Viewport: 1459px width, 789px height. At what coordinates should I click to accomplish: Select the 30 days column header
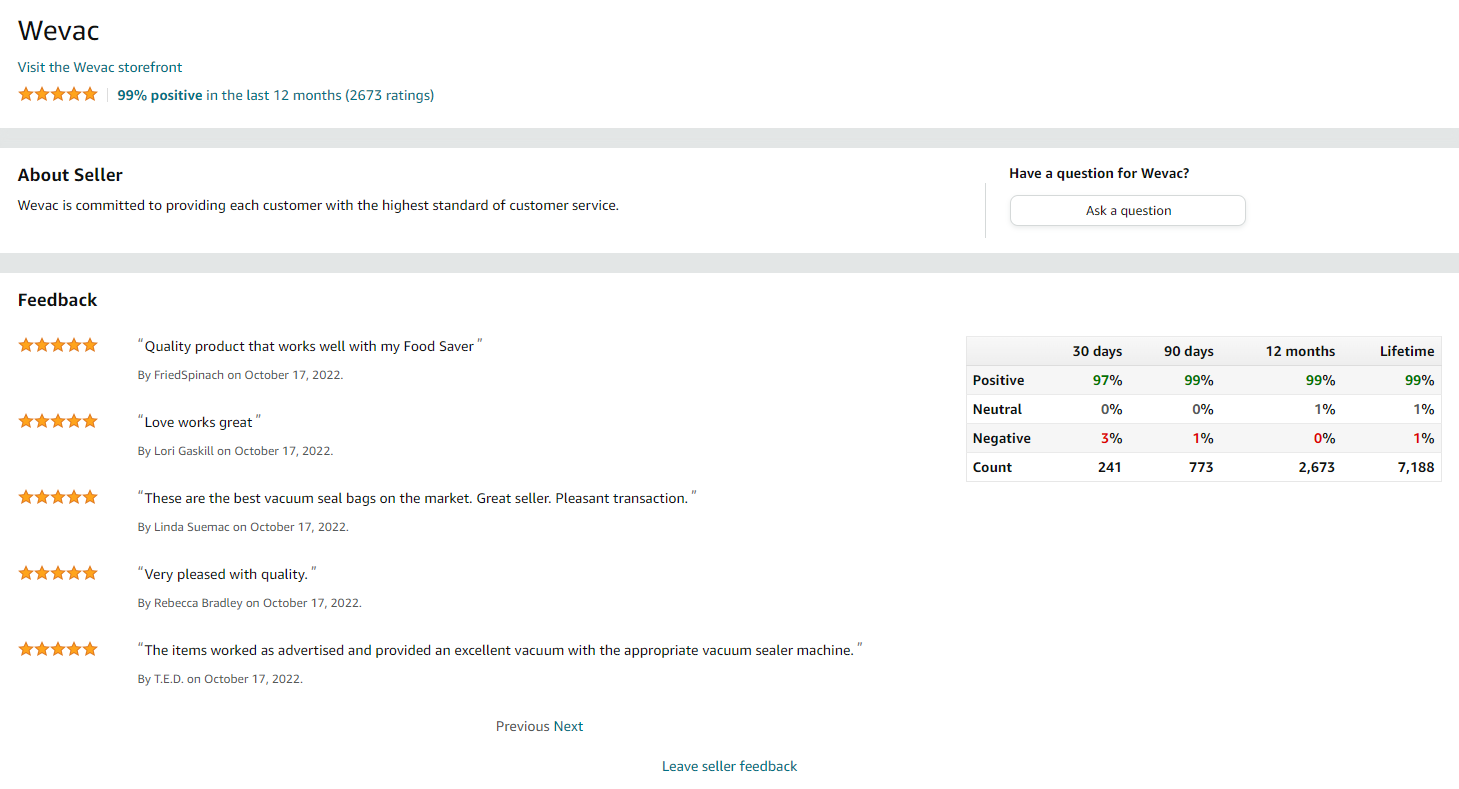1097,351
